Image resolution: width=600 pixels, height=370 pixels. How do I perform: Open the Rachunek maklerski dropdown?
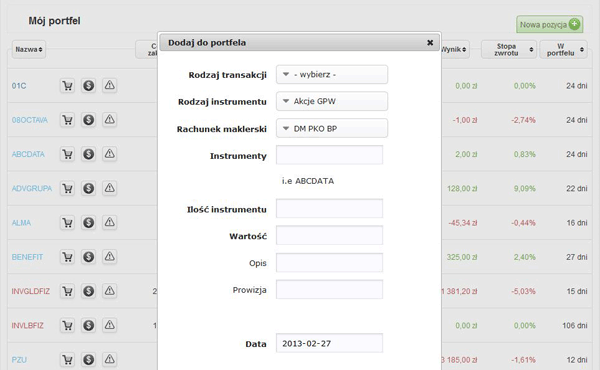(x=332, y=129)
